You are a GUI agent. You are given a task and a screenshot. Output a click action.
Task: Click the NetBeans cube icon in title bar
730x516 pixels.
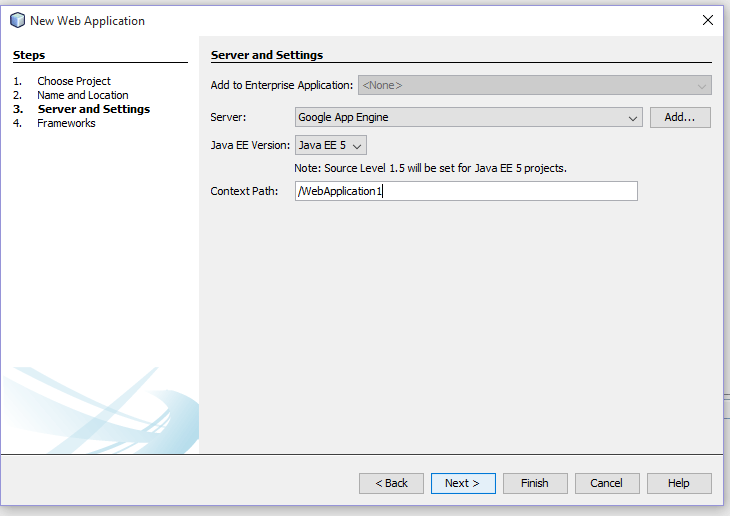(17, 20)
